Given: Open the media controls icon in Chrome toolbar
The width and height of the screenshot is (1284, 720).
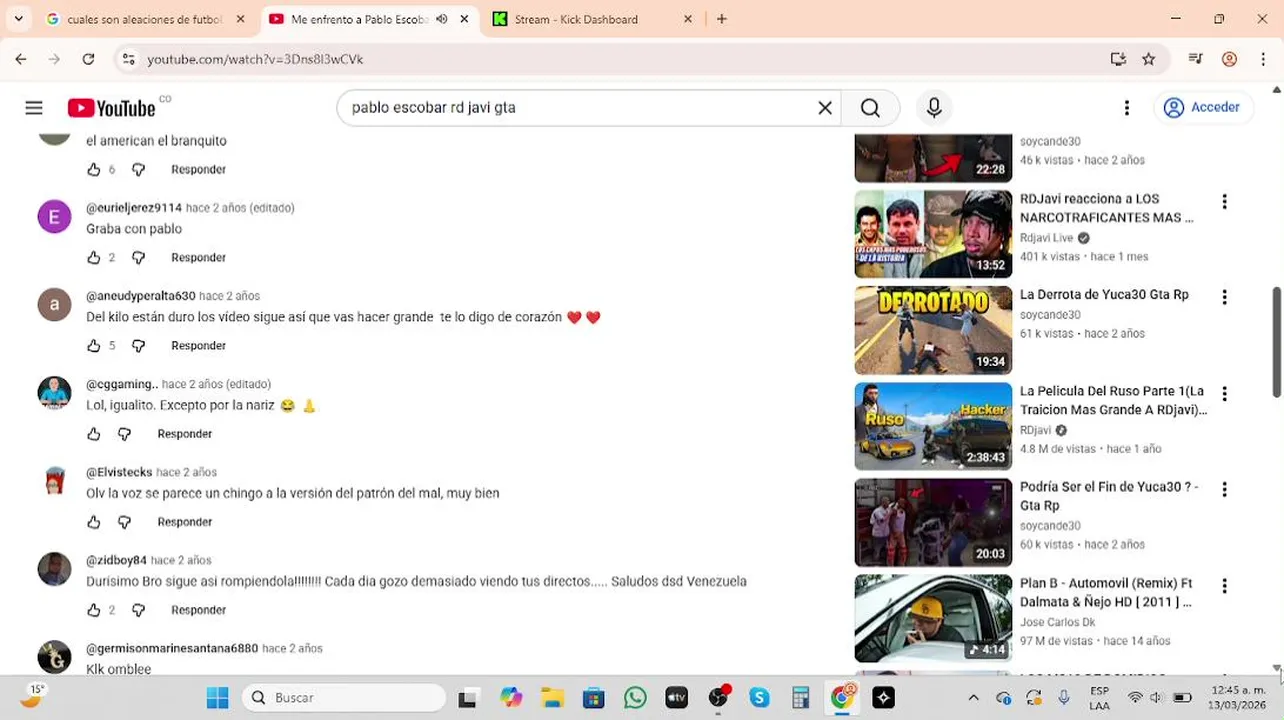Looking at the screenshot, I should pos(1195,59).
